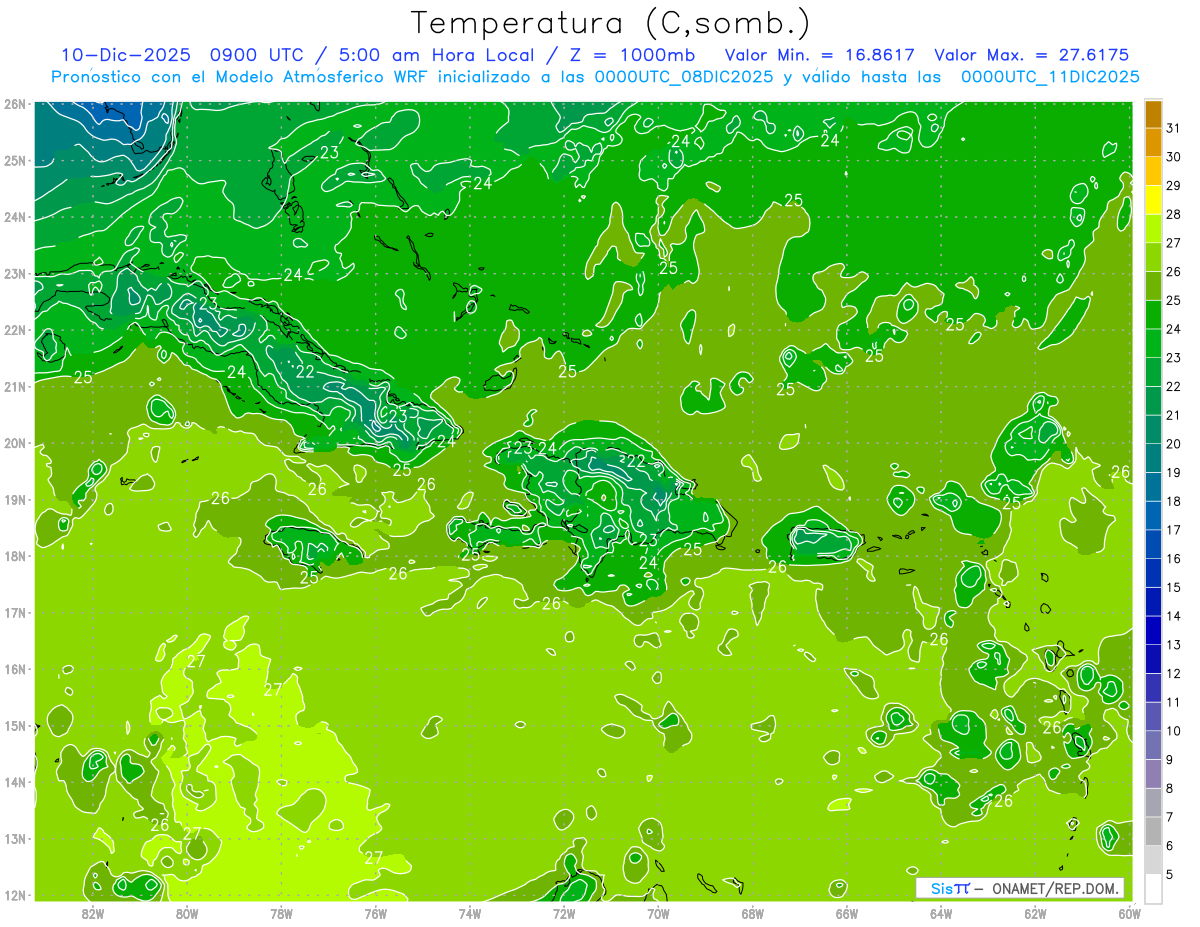The height and width of the screenshot is (927, 1200).
Task: Click the colorbar legend label "12"
Action: coord(1173,674)
